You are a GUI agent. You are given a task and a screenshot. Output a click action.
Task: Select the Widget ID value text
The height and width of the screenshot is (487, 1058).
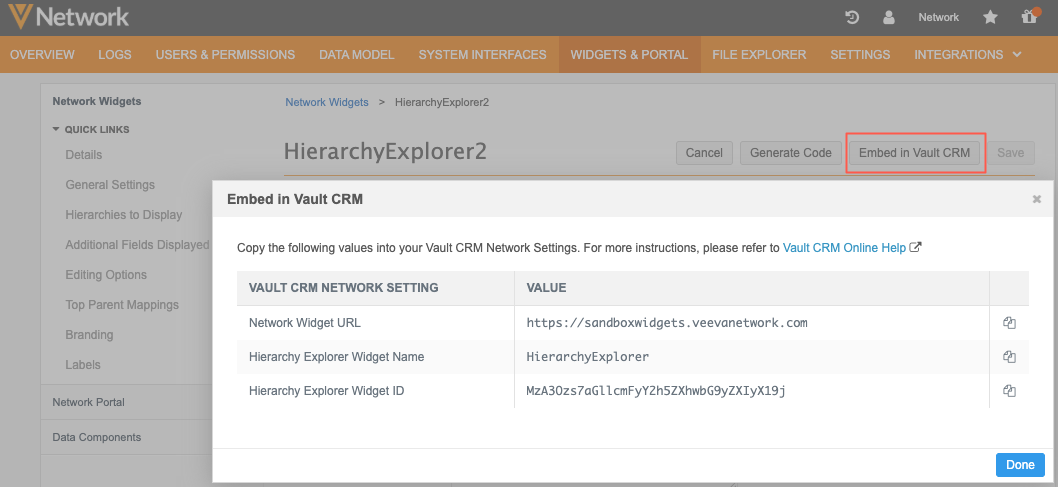[x=656, y=391]
